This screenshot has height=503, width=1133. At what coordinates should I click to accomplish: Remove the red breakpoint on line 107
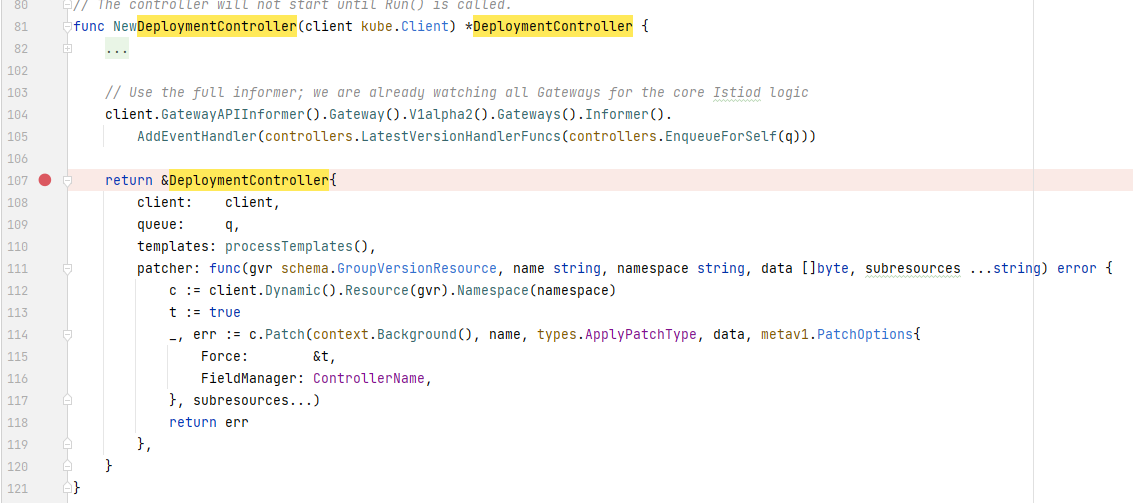click(x=44, y=180)
